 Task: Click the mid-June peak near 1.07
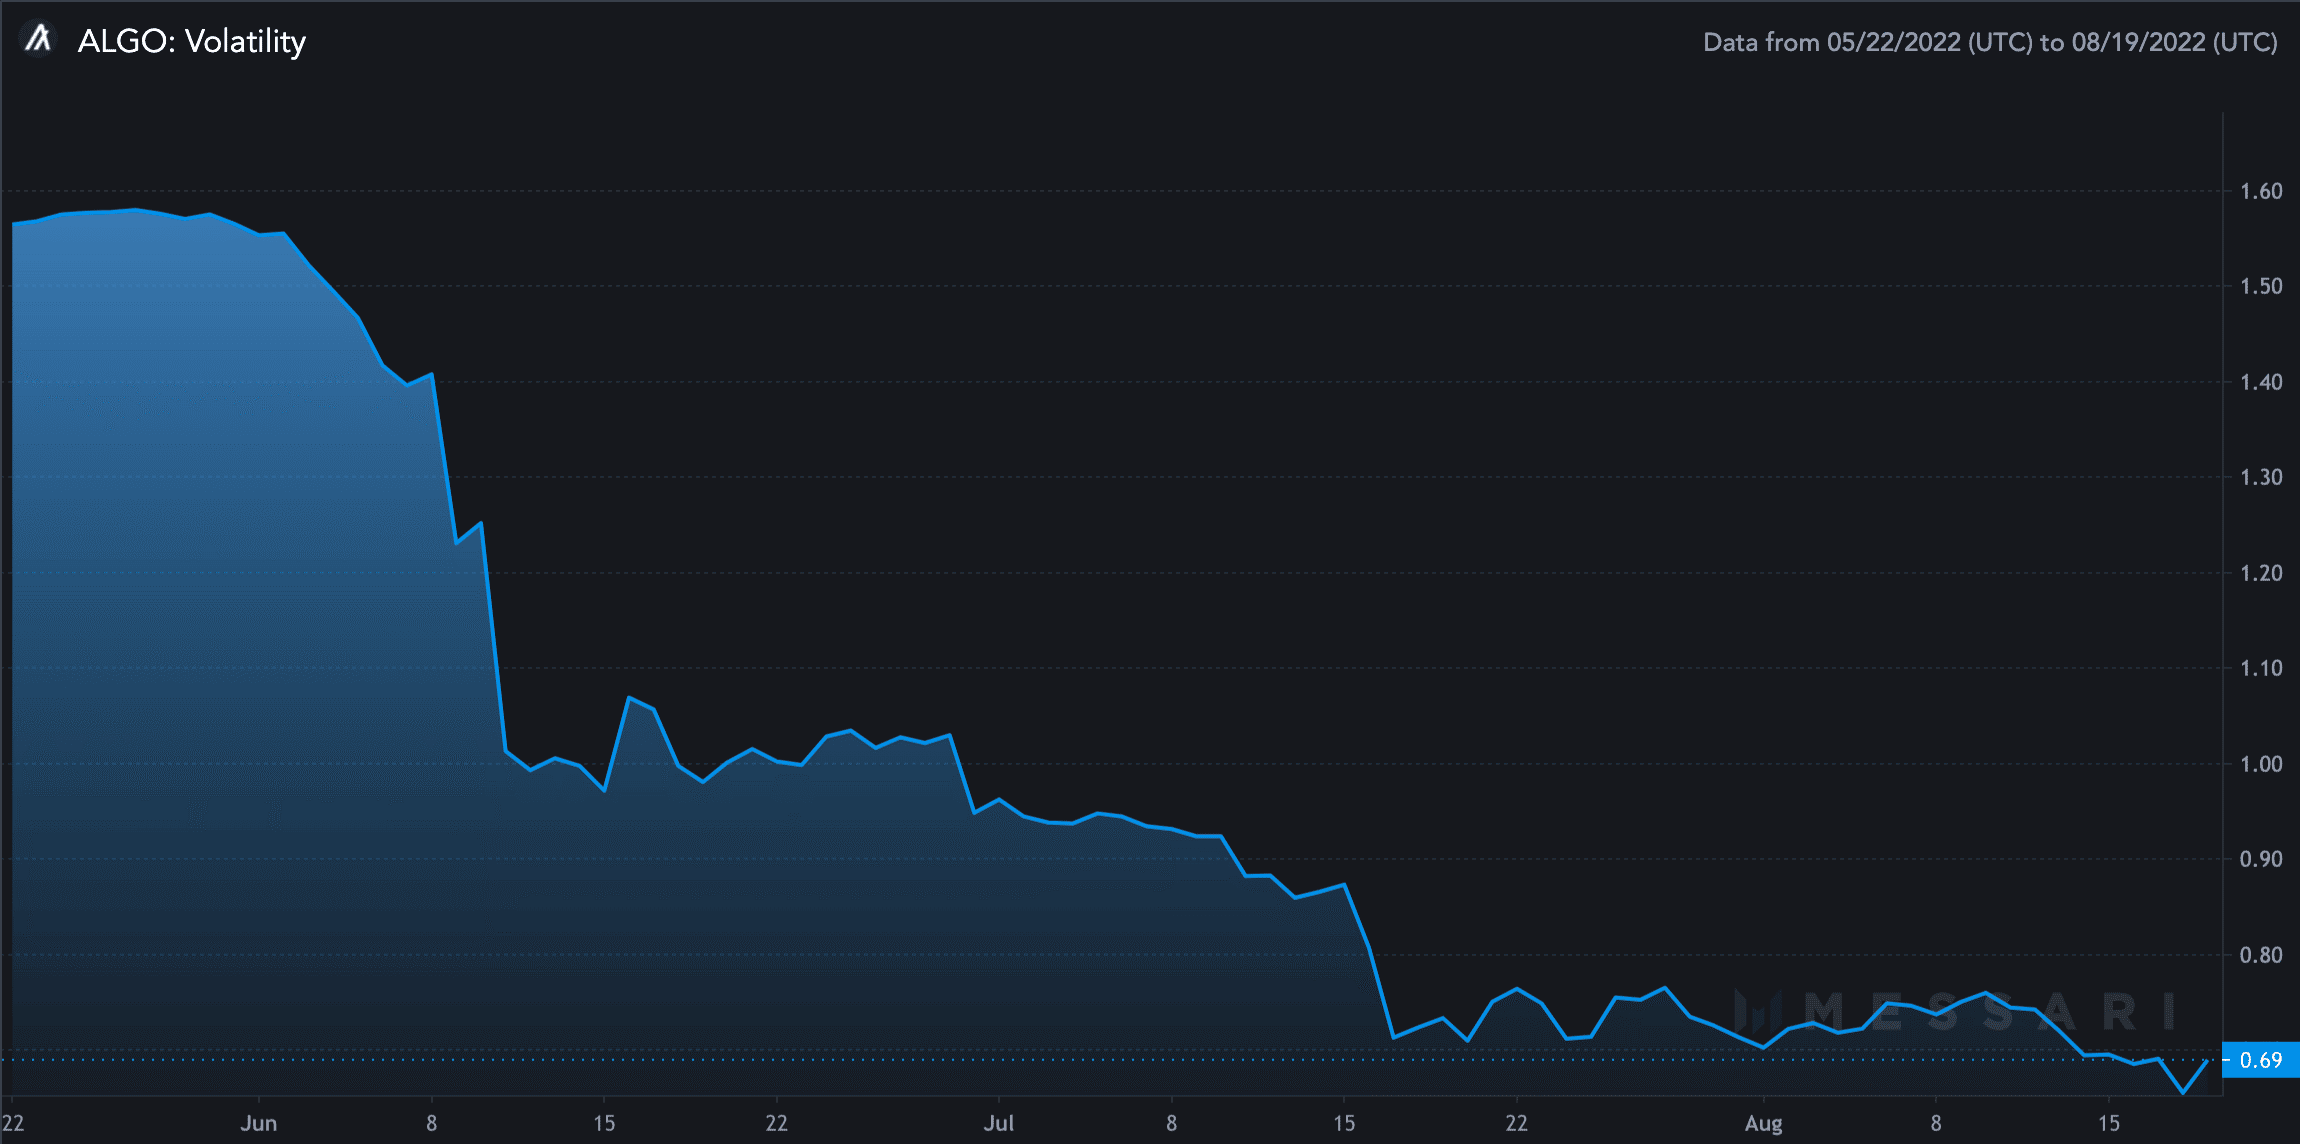click(x=629, y=697)
